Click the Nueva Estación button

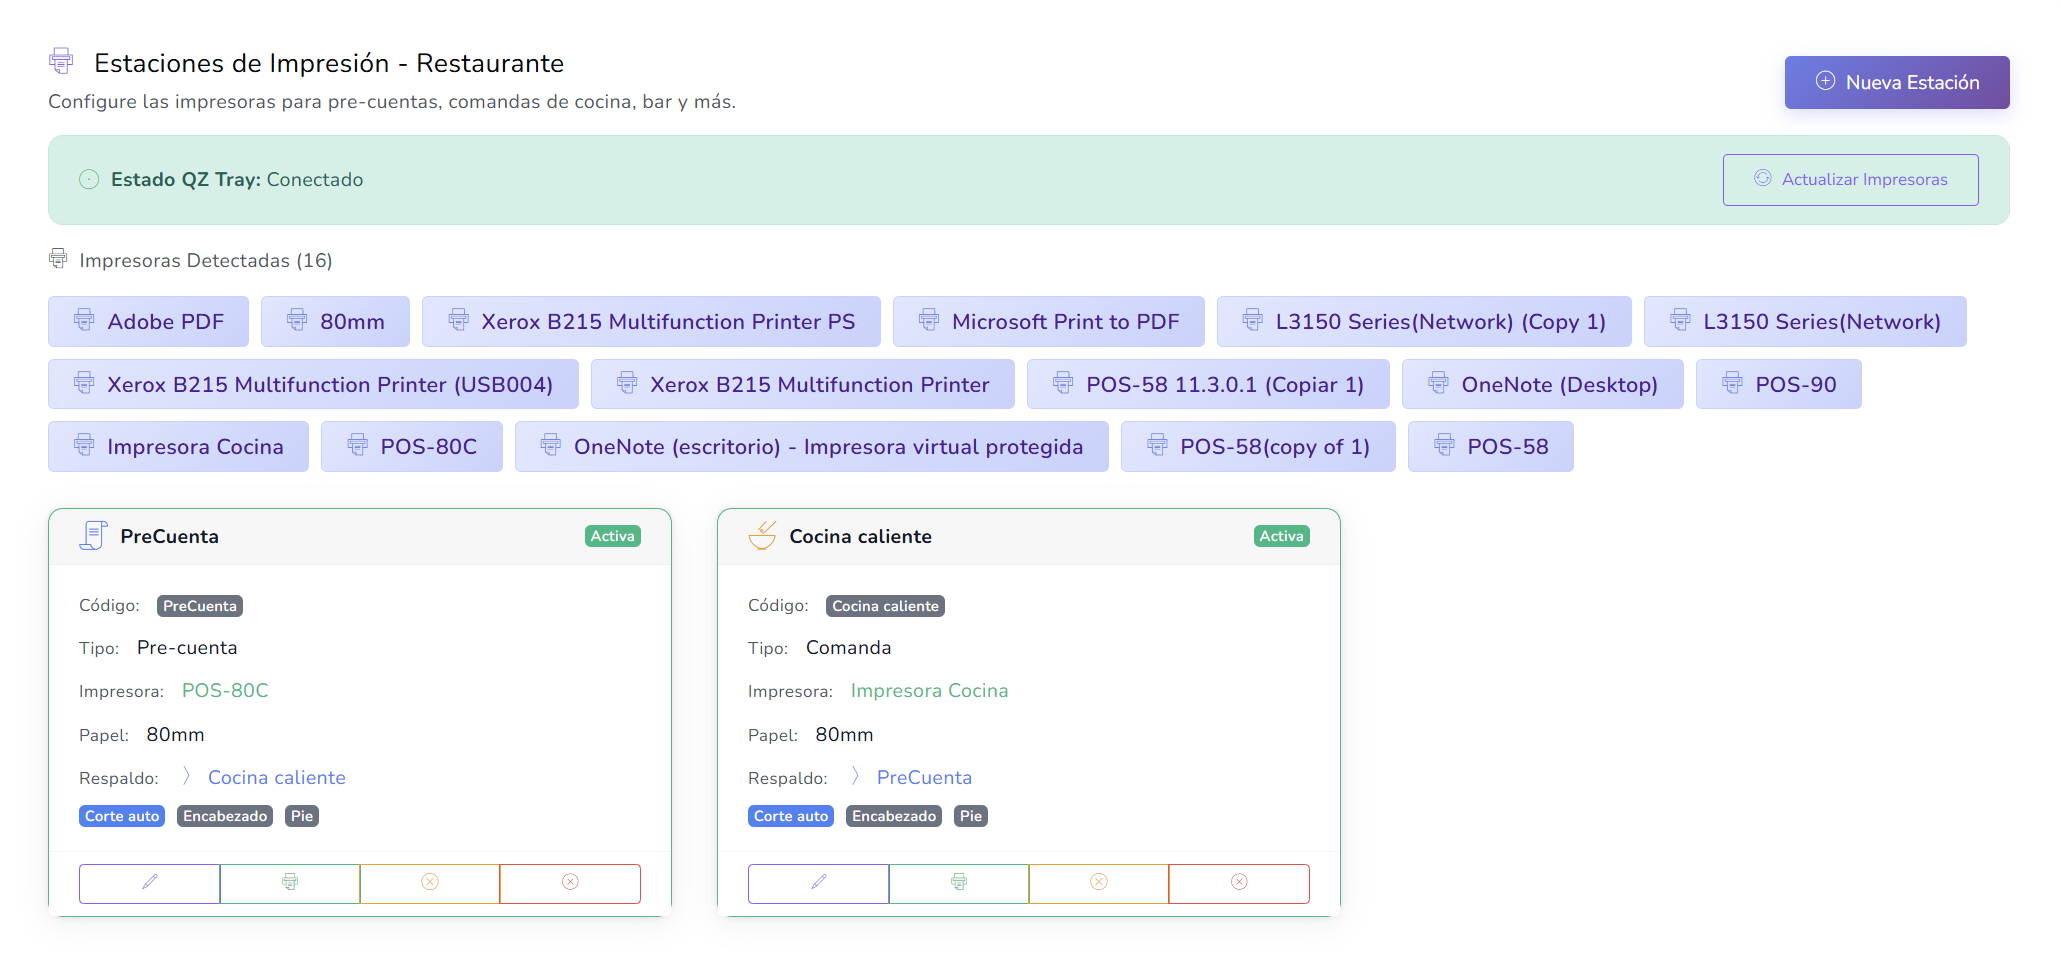pyautogui.click(x=1896, y=82)
